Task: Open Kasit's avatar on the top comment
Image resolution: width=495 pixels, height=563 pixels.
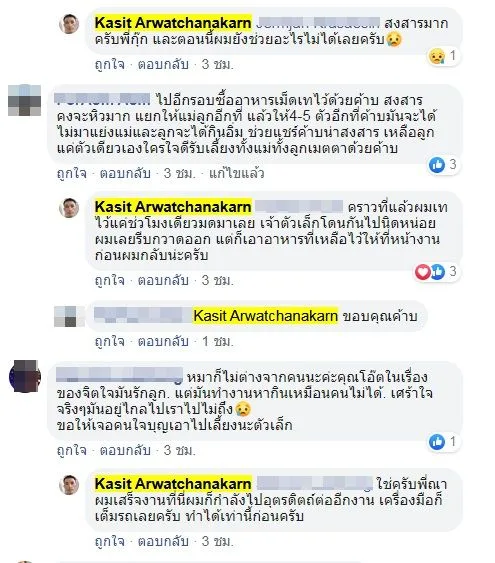Action: (x=69, y=24)
